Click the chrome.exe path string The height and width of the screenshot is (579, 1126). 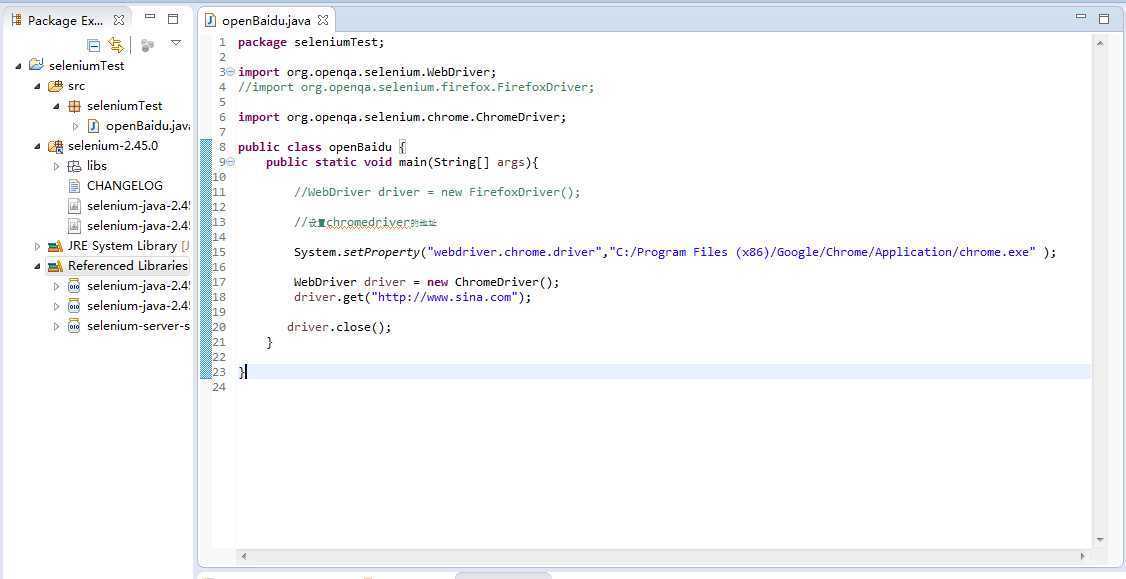(823, 252)
